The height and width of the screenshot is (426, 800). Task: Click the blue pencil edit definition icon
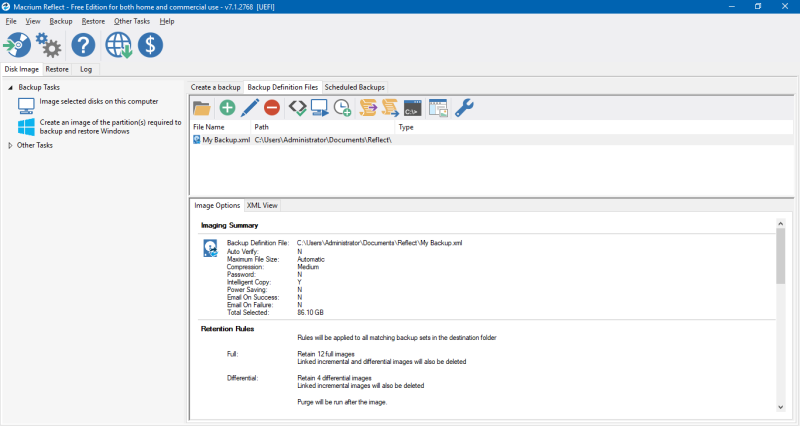[250, 107]
